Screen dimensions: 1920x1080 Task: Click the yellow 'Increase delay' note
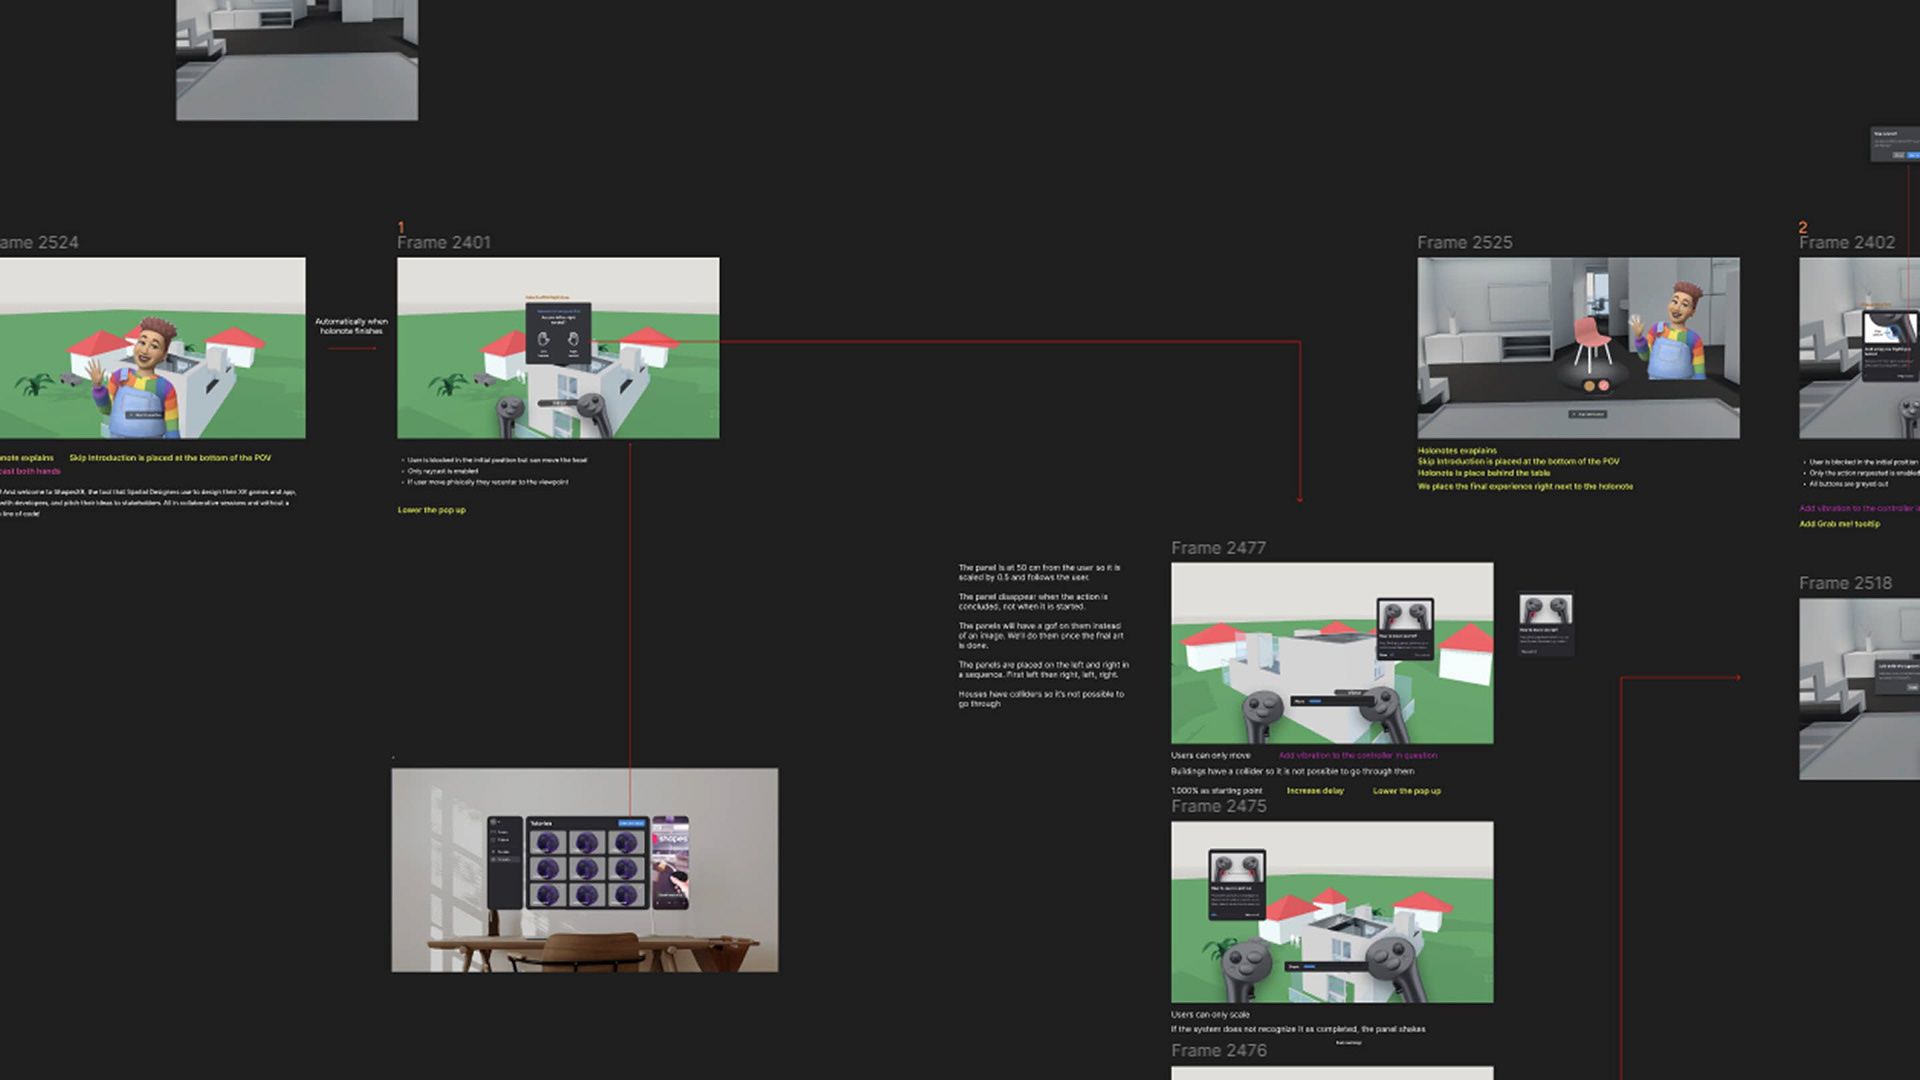pos(1315,791)
